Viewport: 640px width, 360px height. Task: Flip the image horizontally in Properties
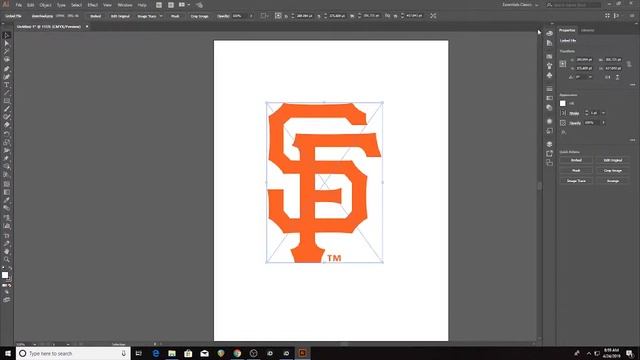(x=608, y=77)
